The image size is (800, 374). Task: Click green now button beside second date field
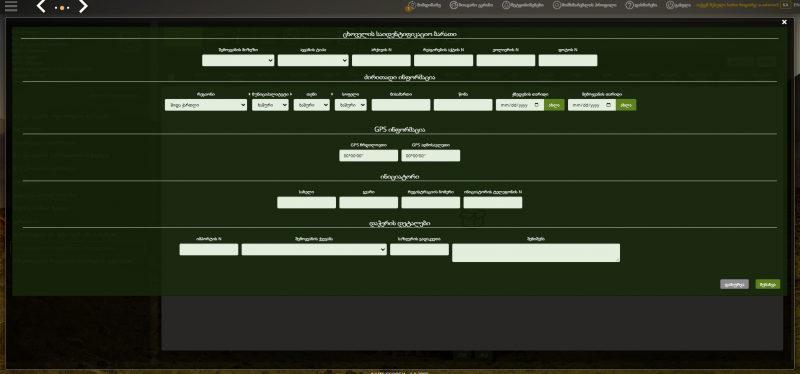click(x=626, y=105)
